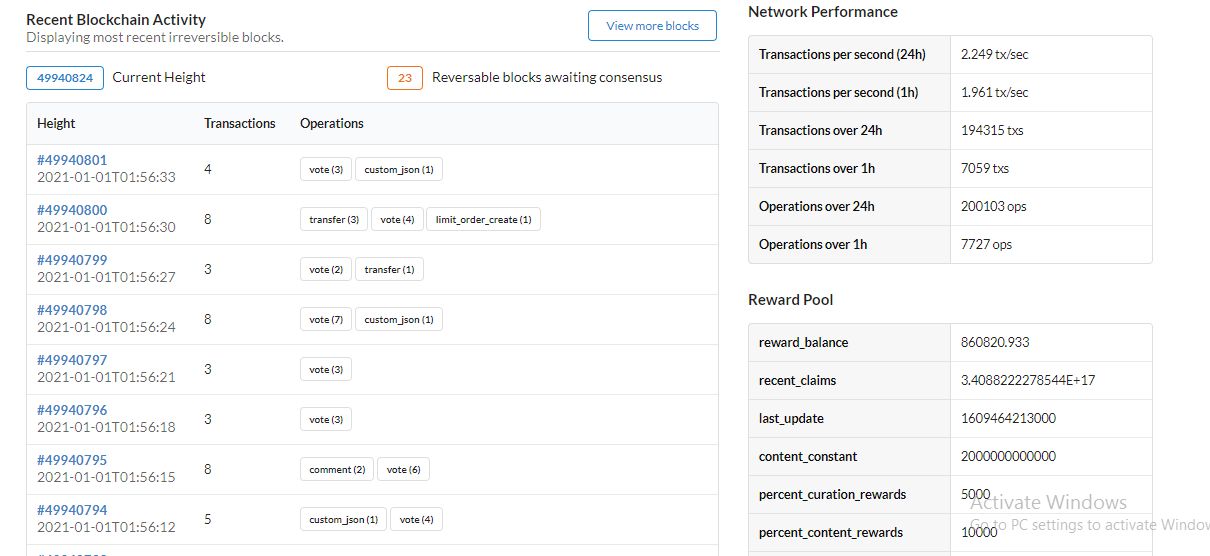Image resolution: width=1210 pixels, height=556 pixels.
Task: Open block #49940795
Action: [72, 460]
